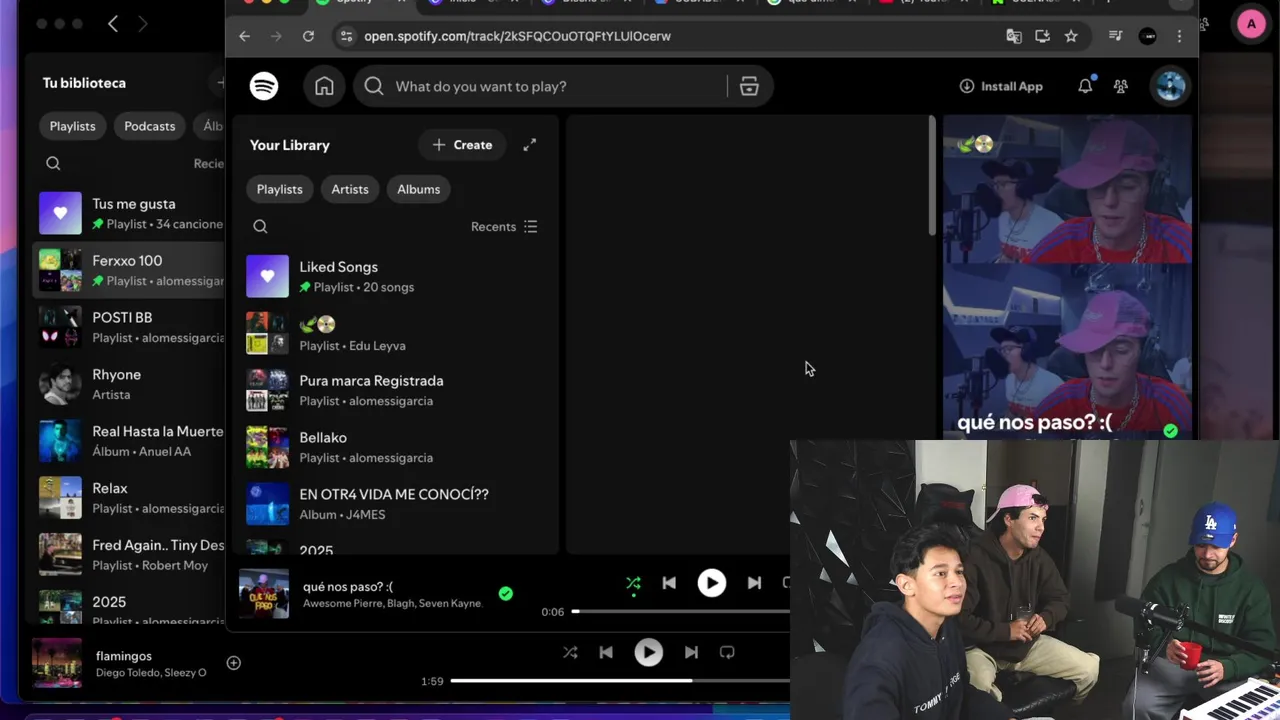
Task: Bookmark this page with star icon
Action: coord(1071,36)
